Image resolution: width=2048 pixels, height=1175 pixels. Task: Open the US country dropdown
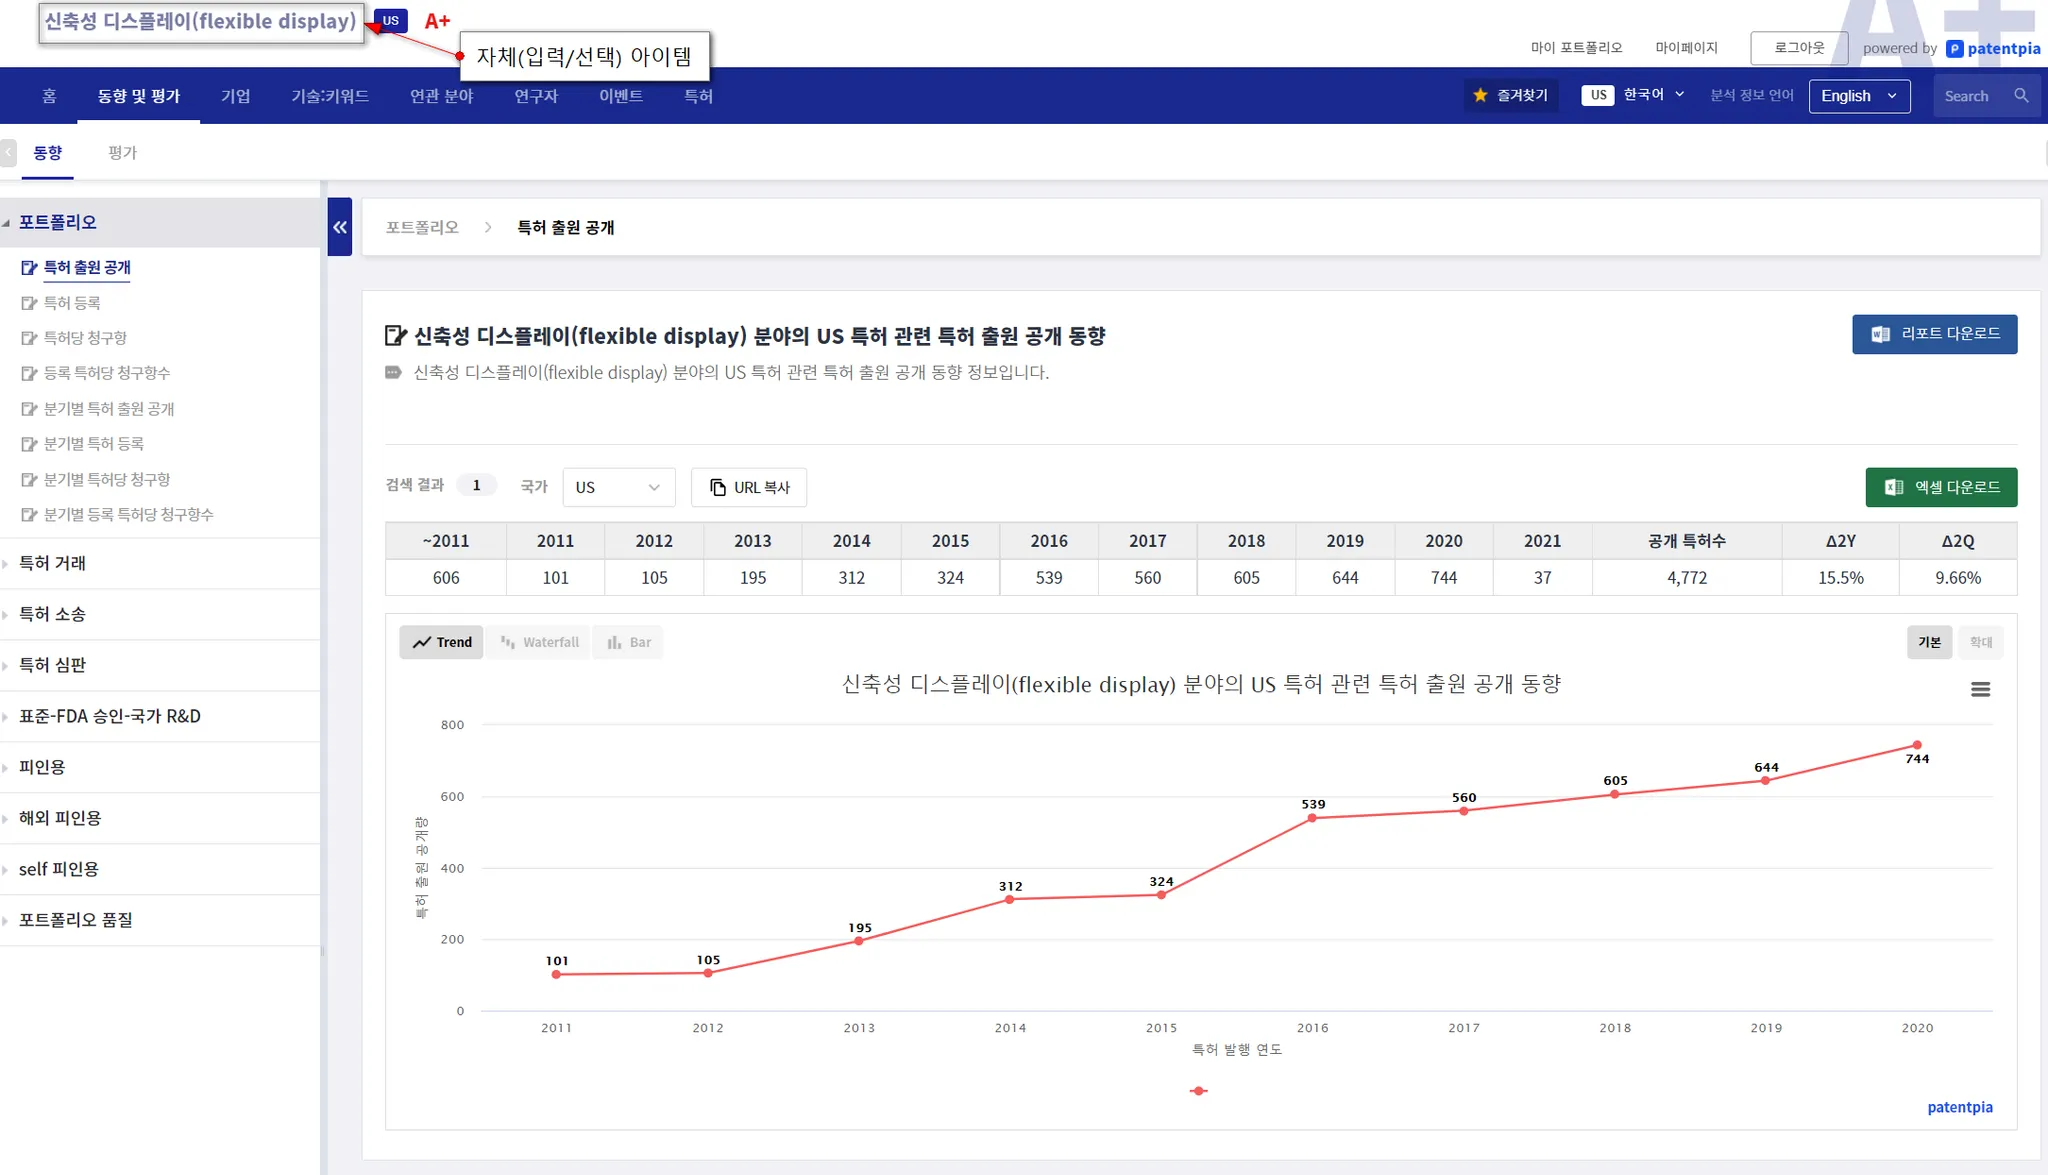tap(618, 487)
